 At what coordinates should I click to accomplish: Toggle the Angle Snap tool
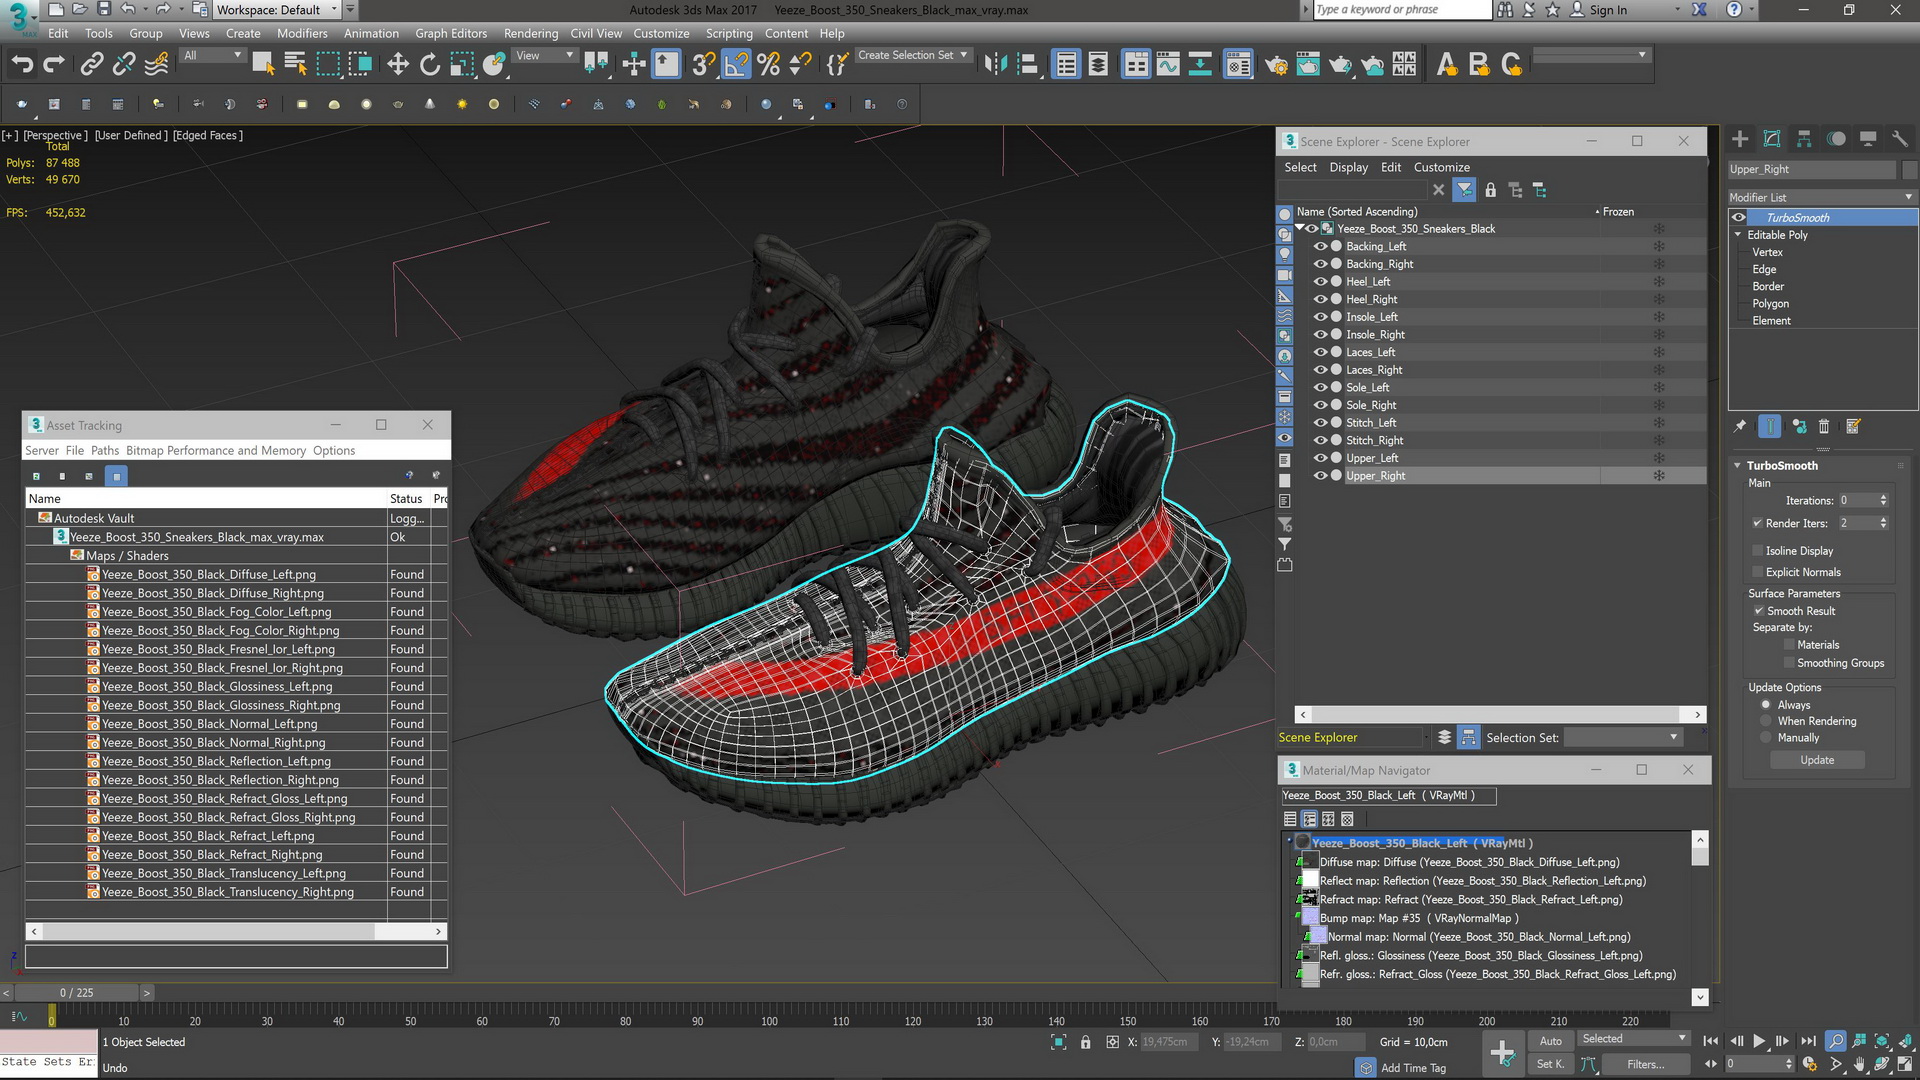736,64
